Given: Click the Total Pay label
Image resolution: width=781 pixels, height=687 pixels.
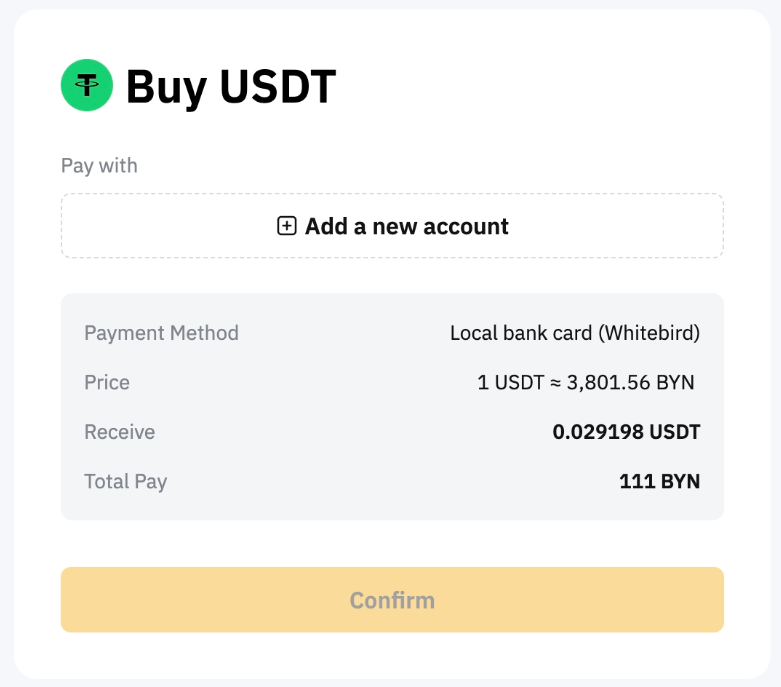Looking at the screenshot, I should click(125, 481).
